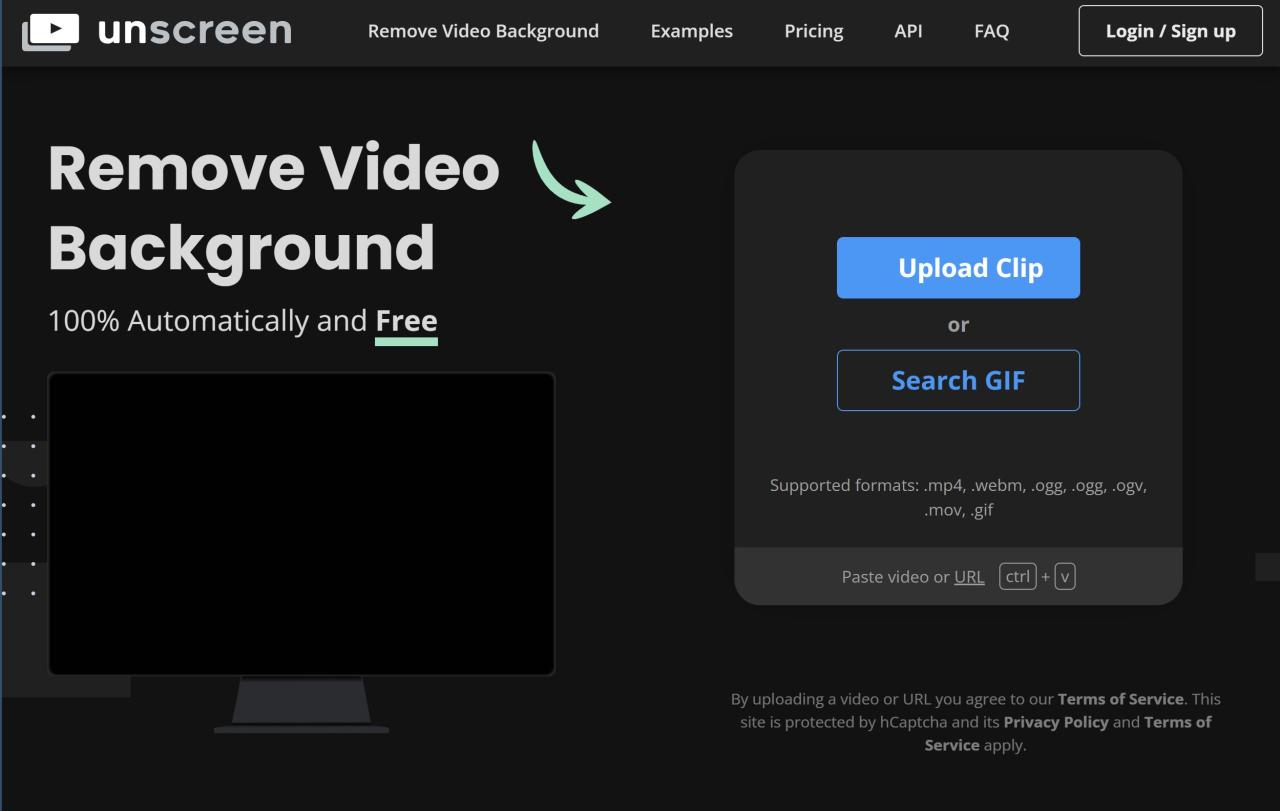Navigate to the API page

[x=908, y=31]
